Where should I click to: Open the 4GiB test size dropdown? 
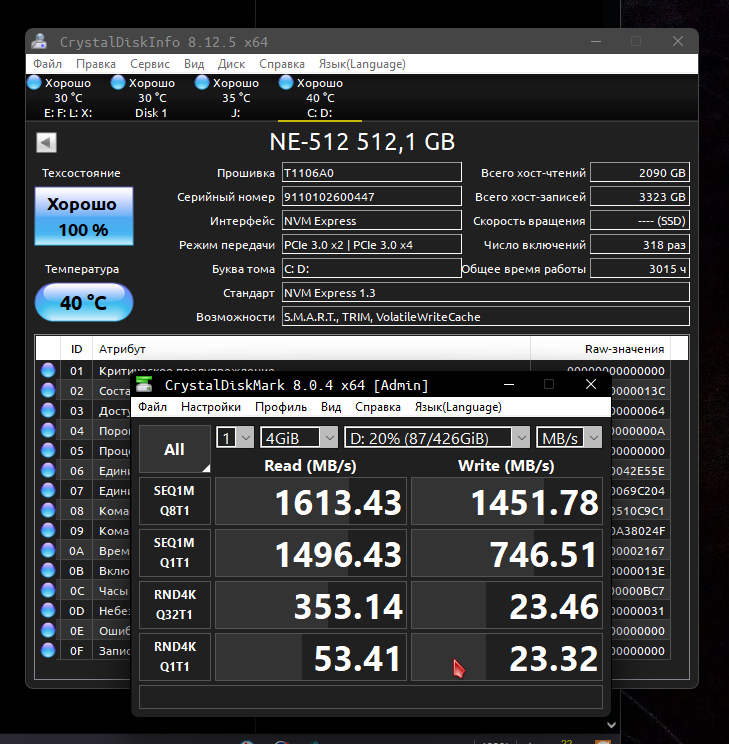(x=299, y=437)
